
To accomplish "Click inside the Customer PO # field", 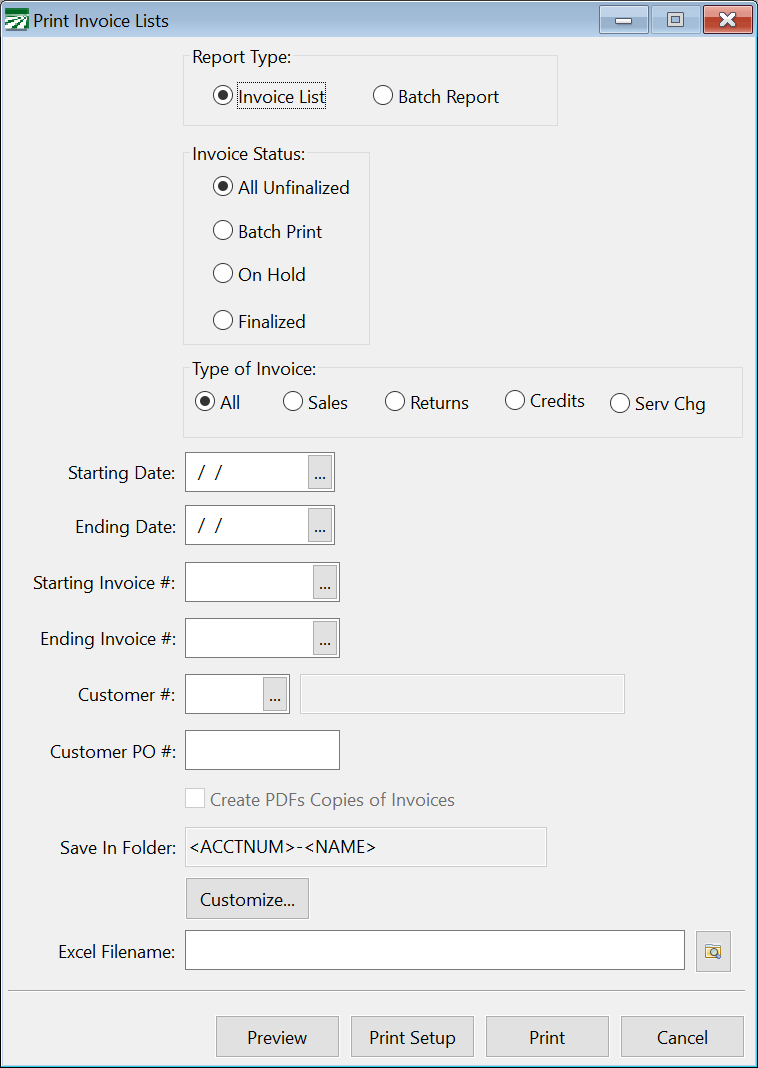I will point(262,750).
